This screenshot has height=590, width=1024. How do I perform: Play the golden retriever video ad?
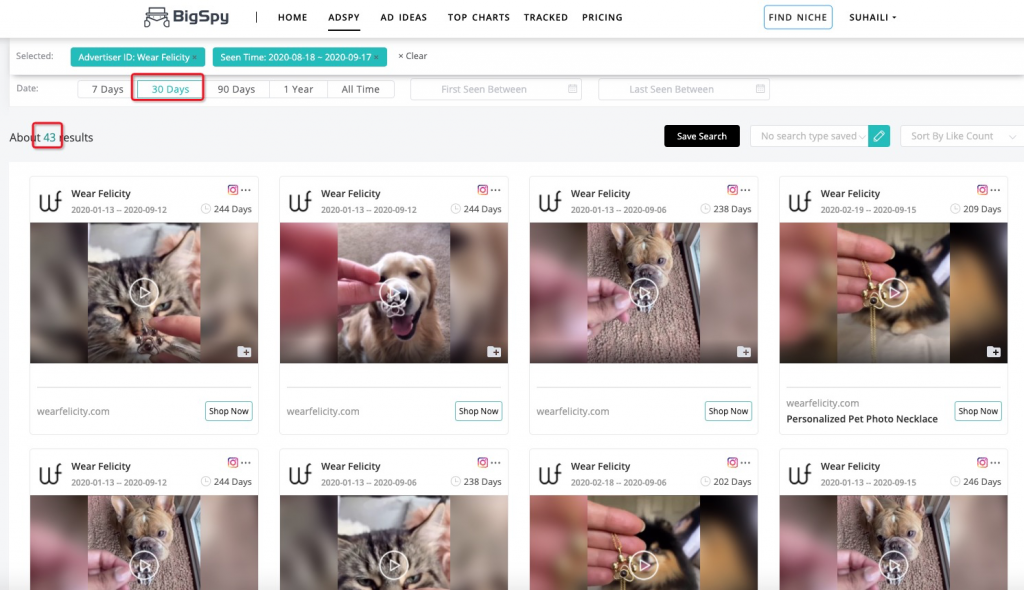click(x=394, y=293)
